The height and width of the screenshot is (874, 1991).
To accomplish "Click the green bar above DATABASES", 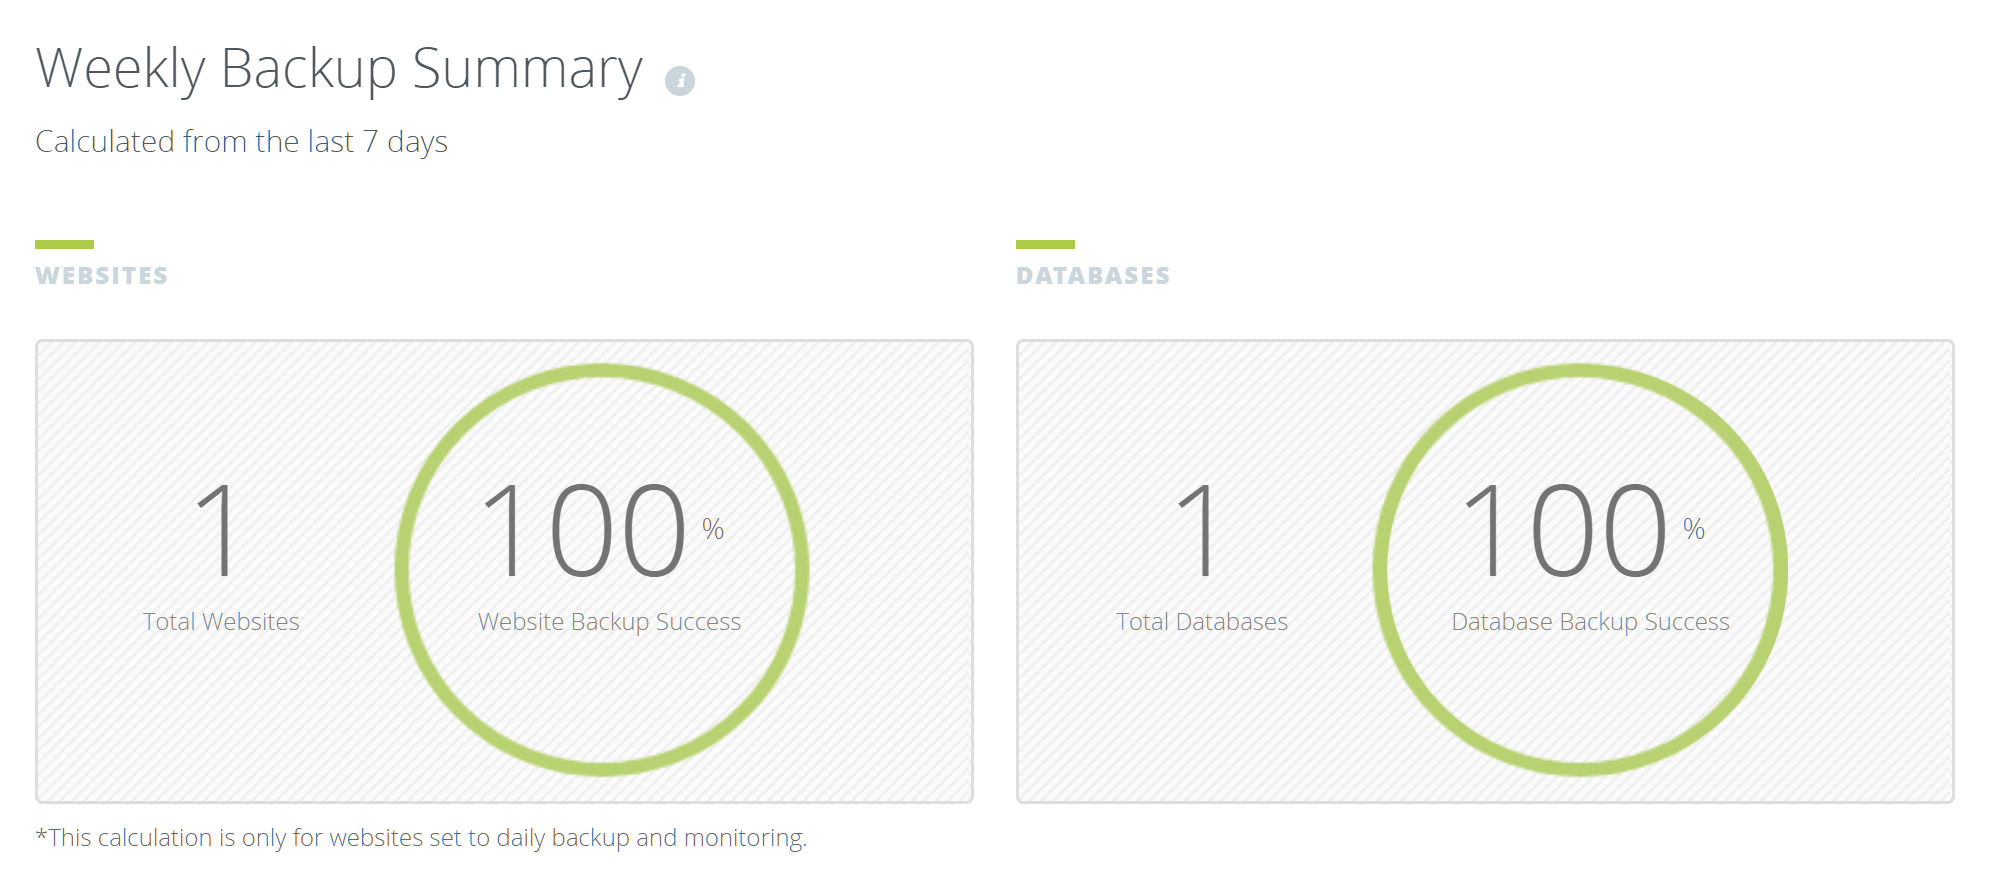I will pos(1045,244).
